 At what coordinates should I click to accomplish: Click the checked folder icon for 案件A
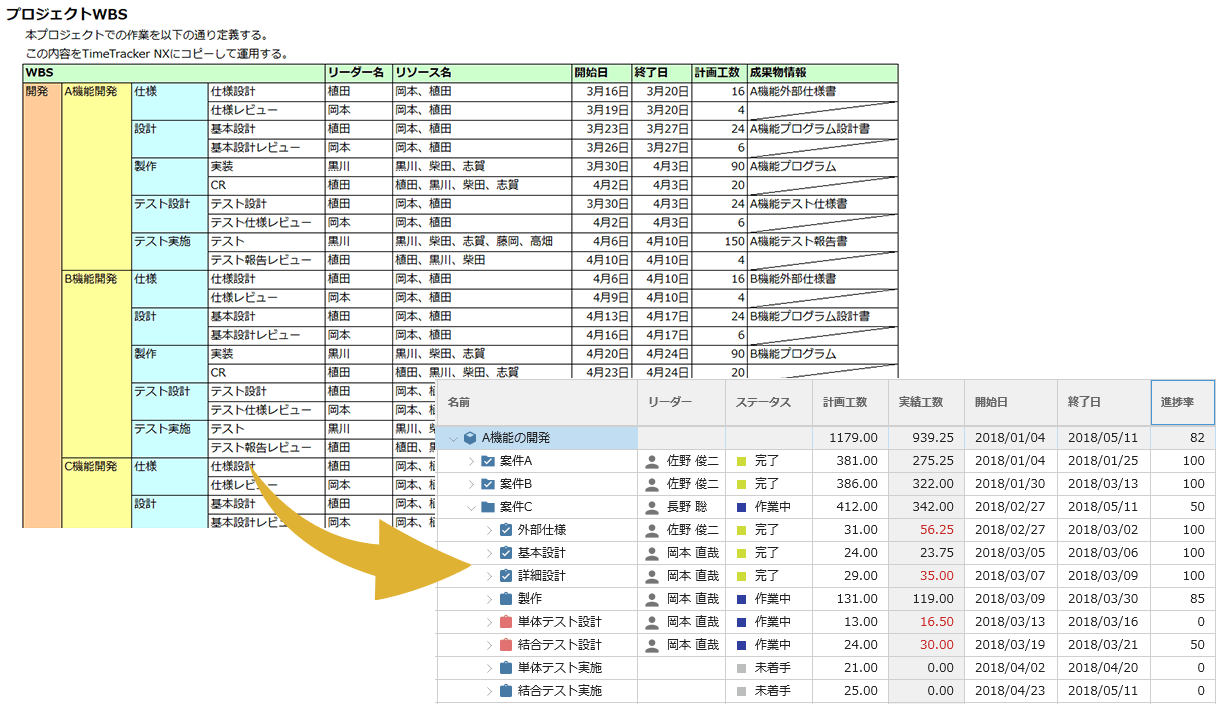(488, 461)
